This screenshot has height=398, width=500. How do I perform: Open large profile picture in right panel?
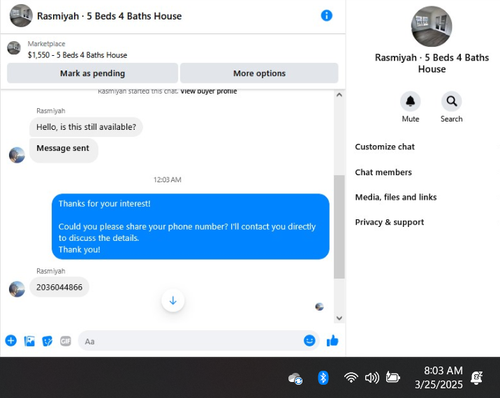[x=432, y=27]
